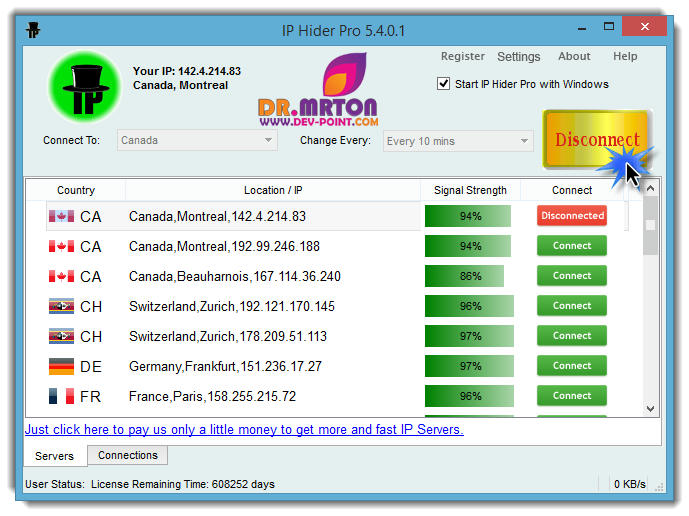Click the big yellow Disconnect button
Viewport: 689px width, 516px height.
coord(597,139)
